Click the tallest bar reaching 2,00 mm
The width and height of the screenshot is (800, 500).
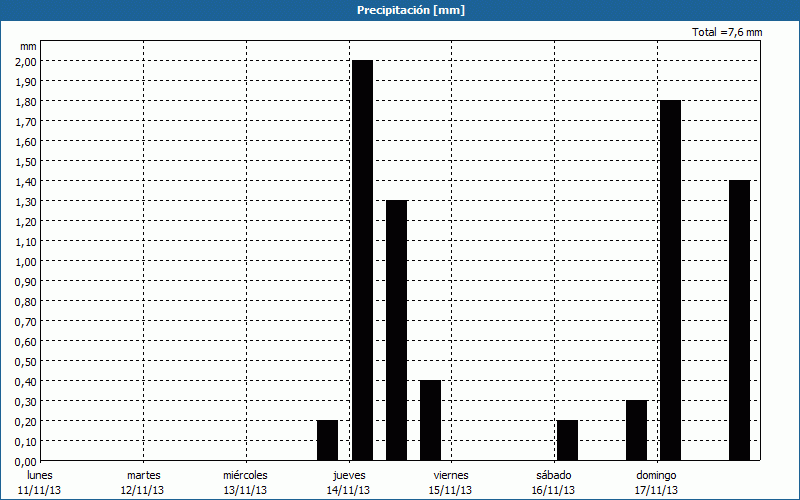(362, 260)
